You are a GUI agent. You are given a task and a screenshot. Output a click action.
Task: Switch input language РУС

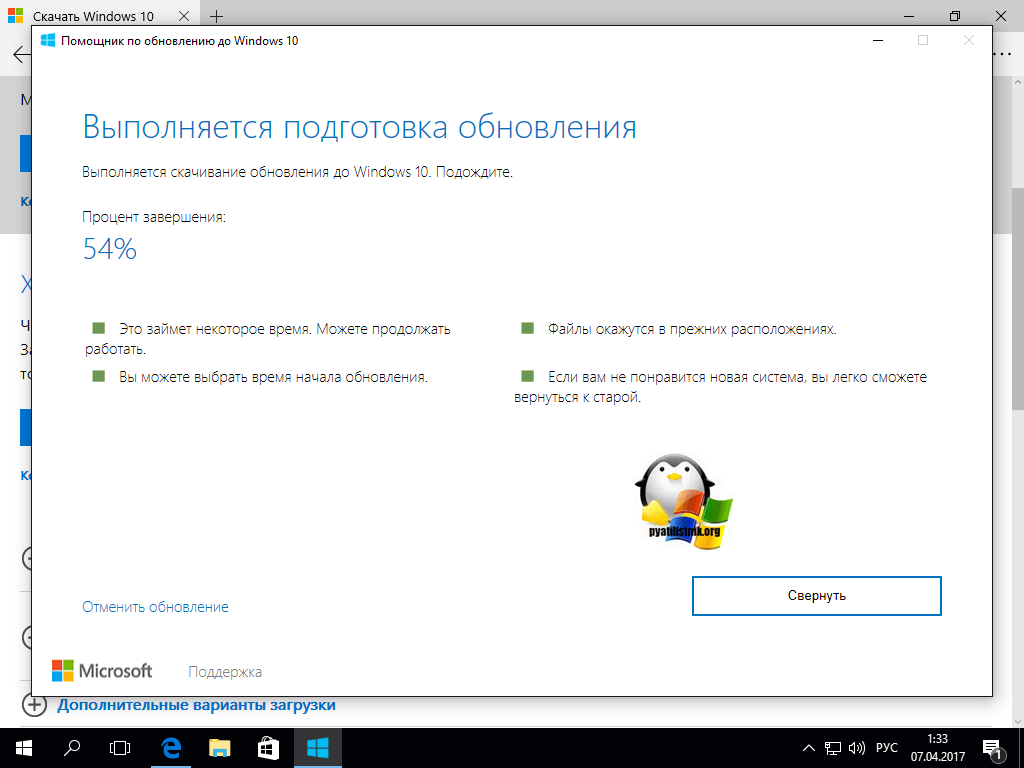coord(886,748)
